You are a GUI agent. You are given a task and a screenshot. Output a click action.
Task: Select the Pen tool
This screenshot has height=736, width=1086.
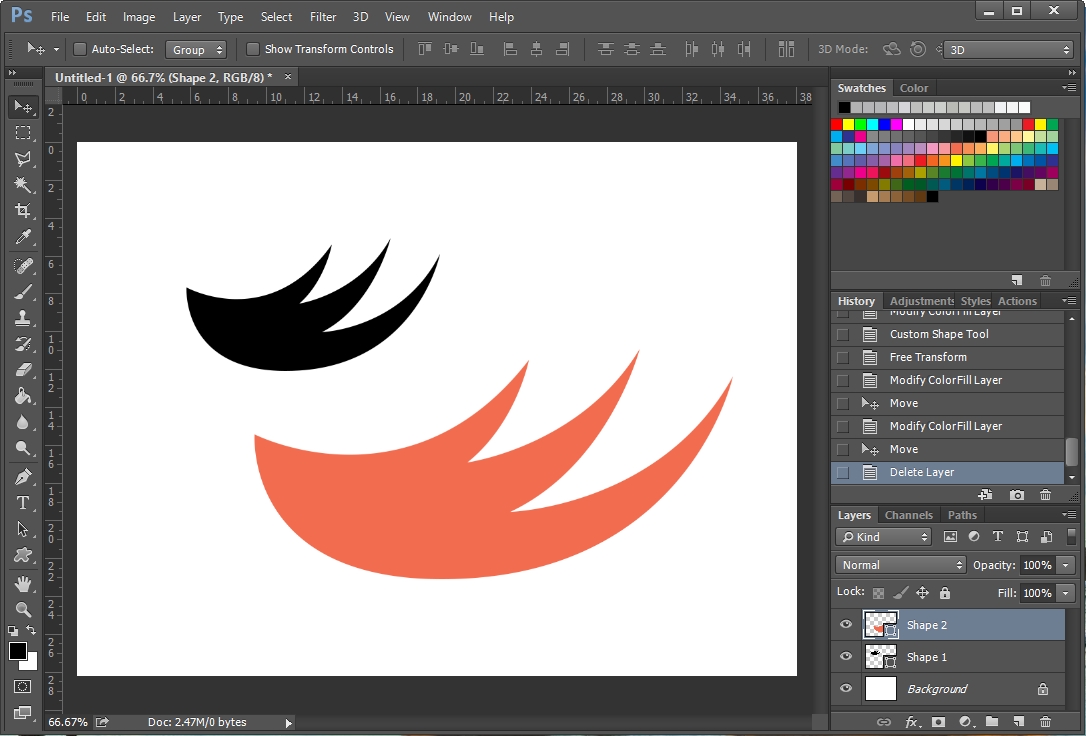click(x=23, y=477)
